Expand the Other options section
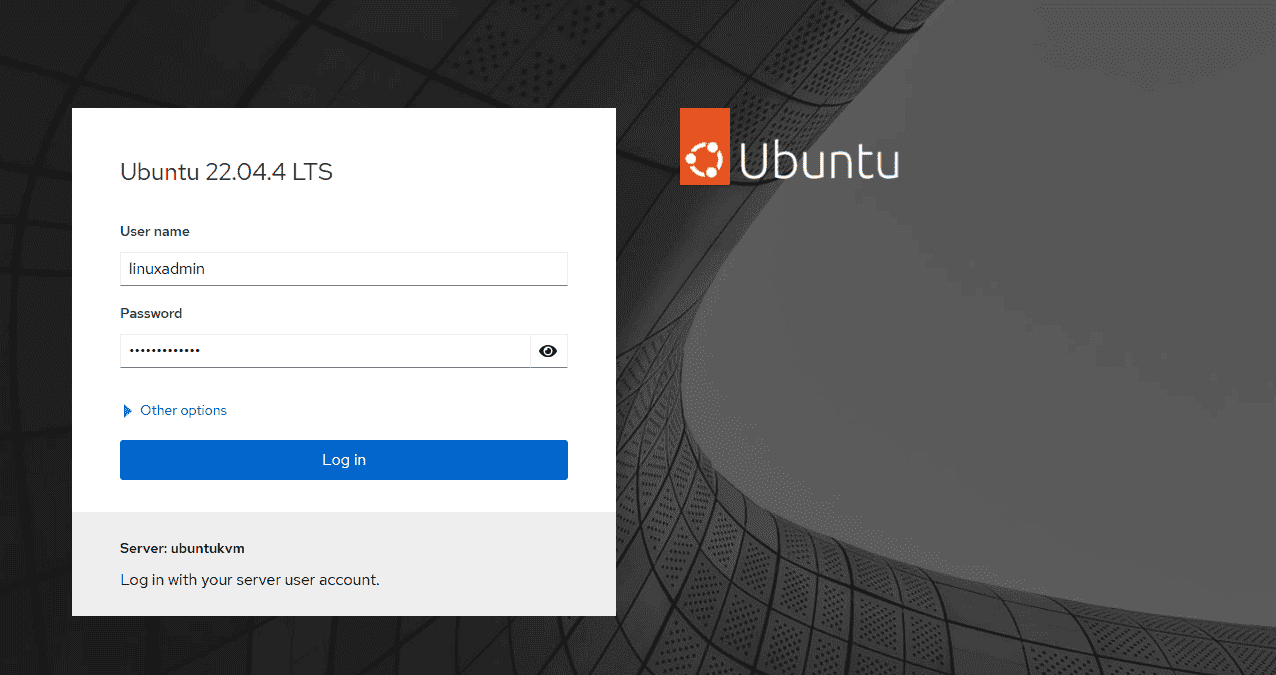The width and height of the screenshot is (1276, 675). click(174, 410)
